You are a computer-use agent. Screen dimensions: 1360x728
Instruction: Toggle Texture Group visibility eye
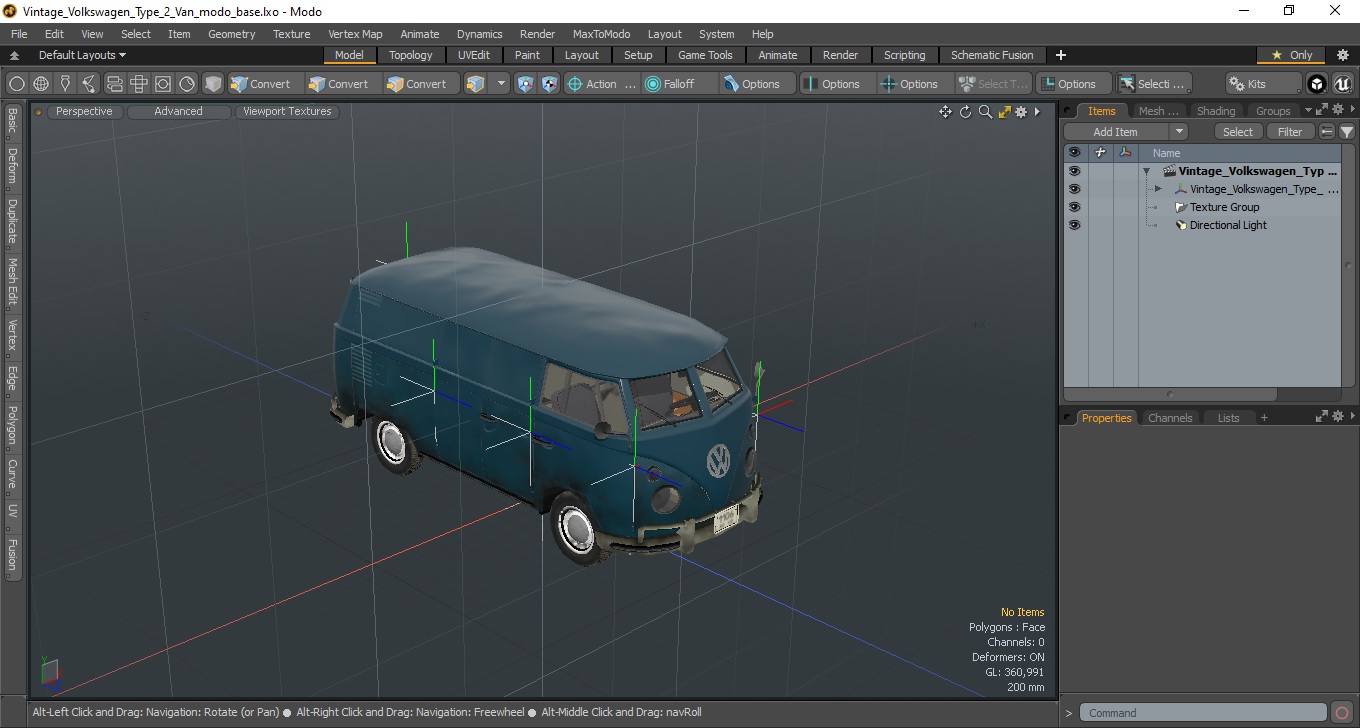tap(1074, 207)
